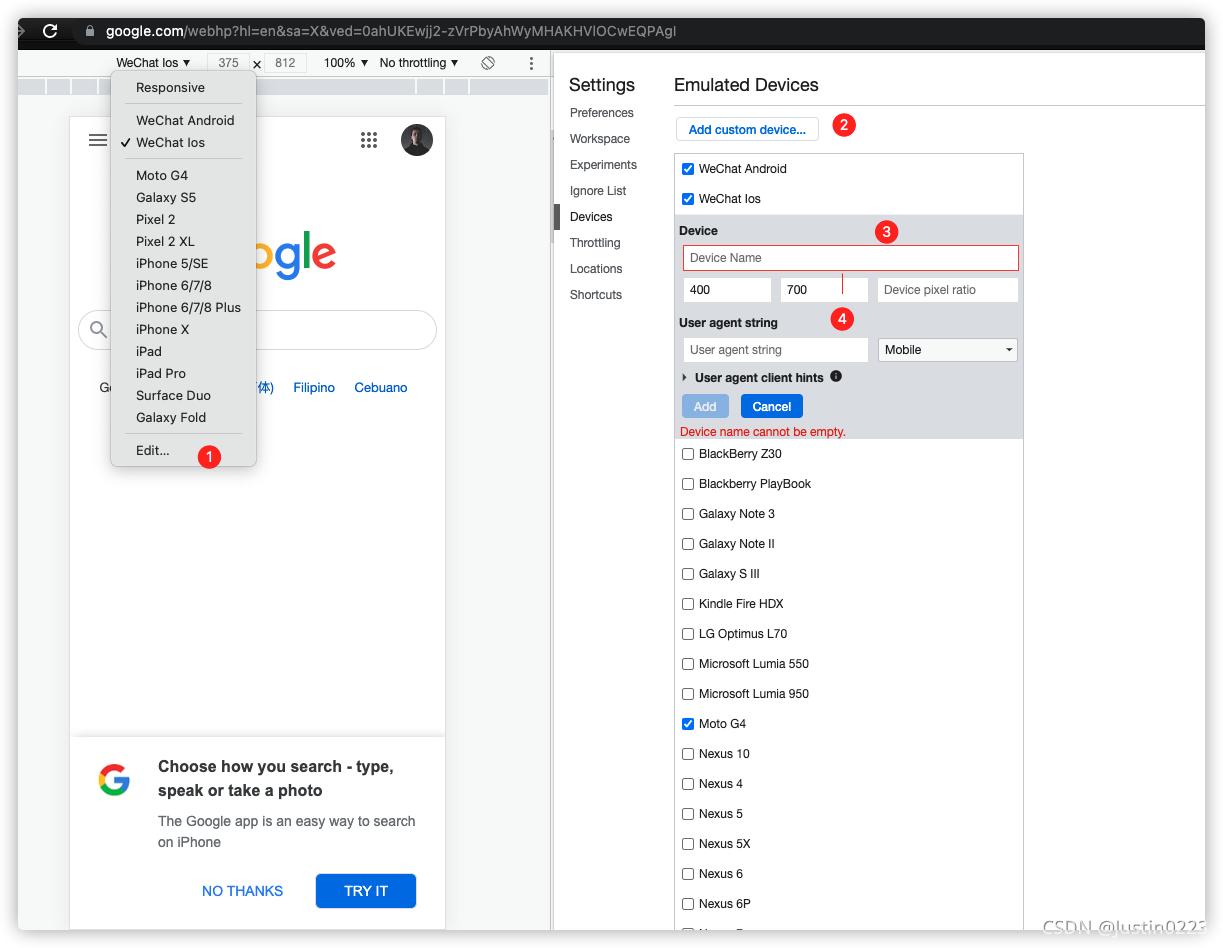Show info for user agent client hints
1223x948 pixels.
(x=836, y=377)
